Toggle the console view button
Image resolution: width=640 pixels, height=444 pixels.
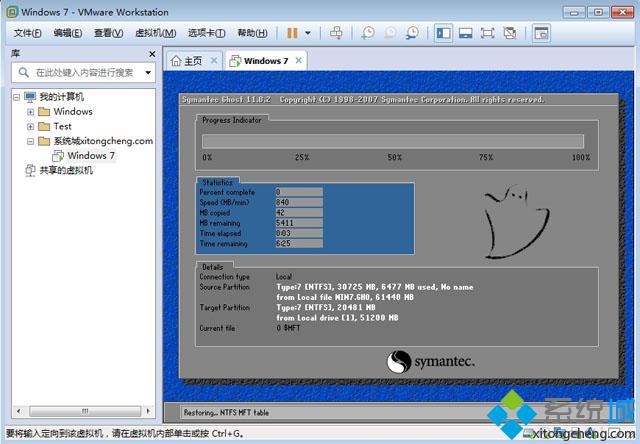click(x=541, y=33)
